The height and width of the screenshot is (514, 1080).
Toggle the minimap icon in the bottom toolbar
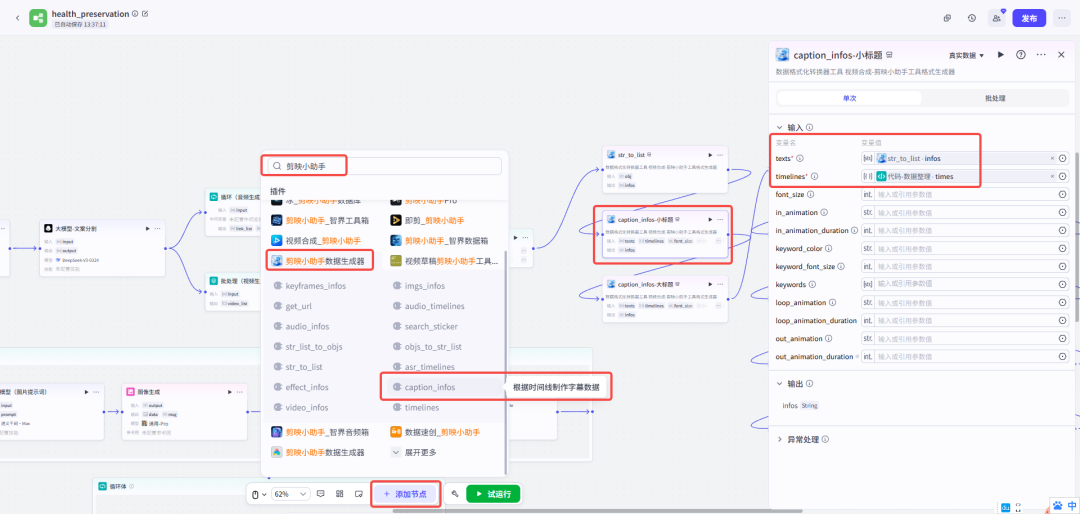pyautogui.click(x=359, y=494)
